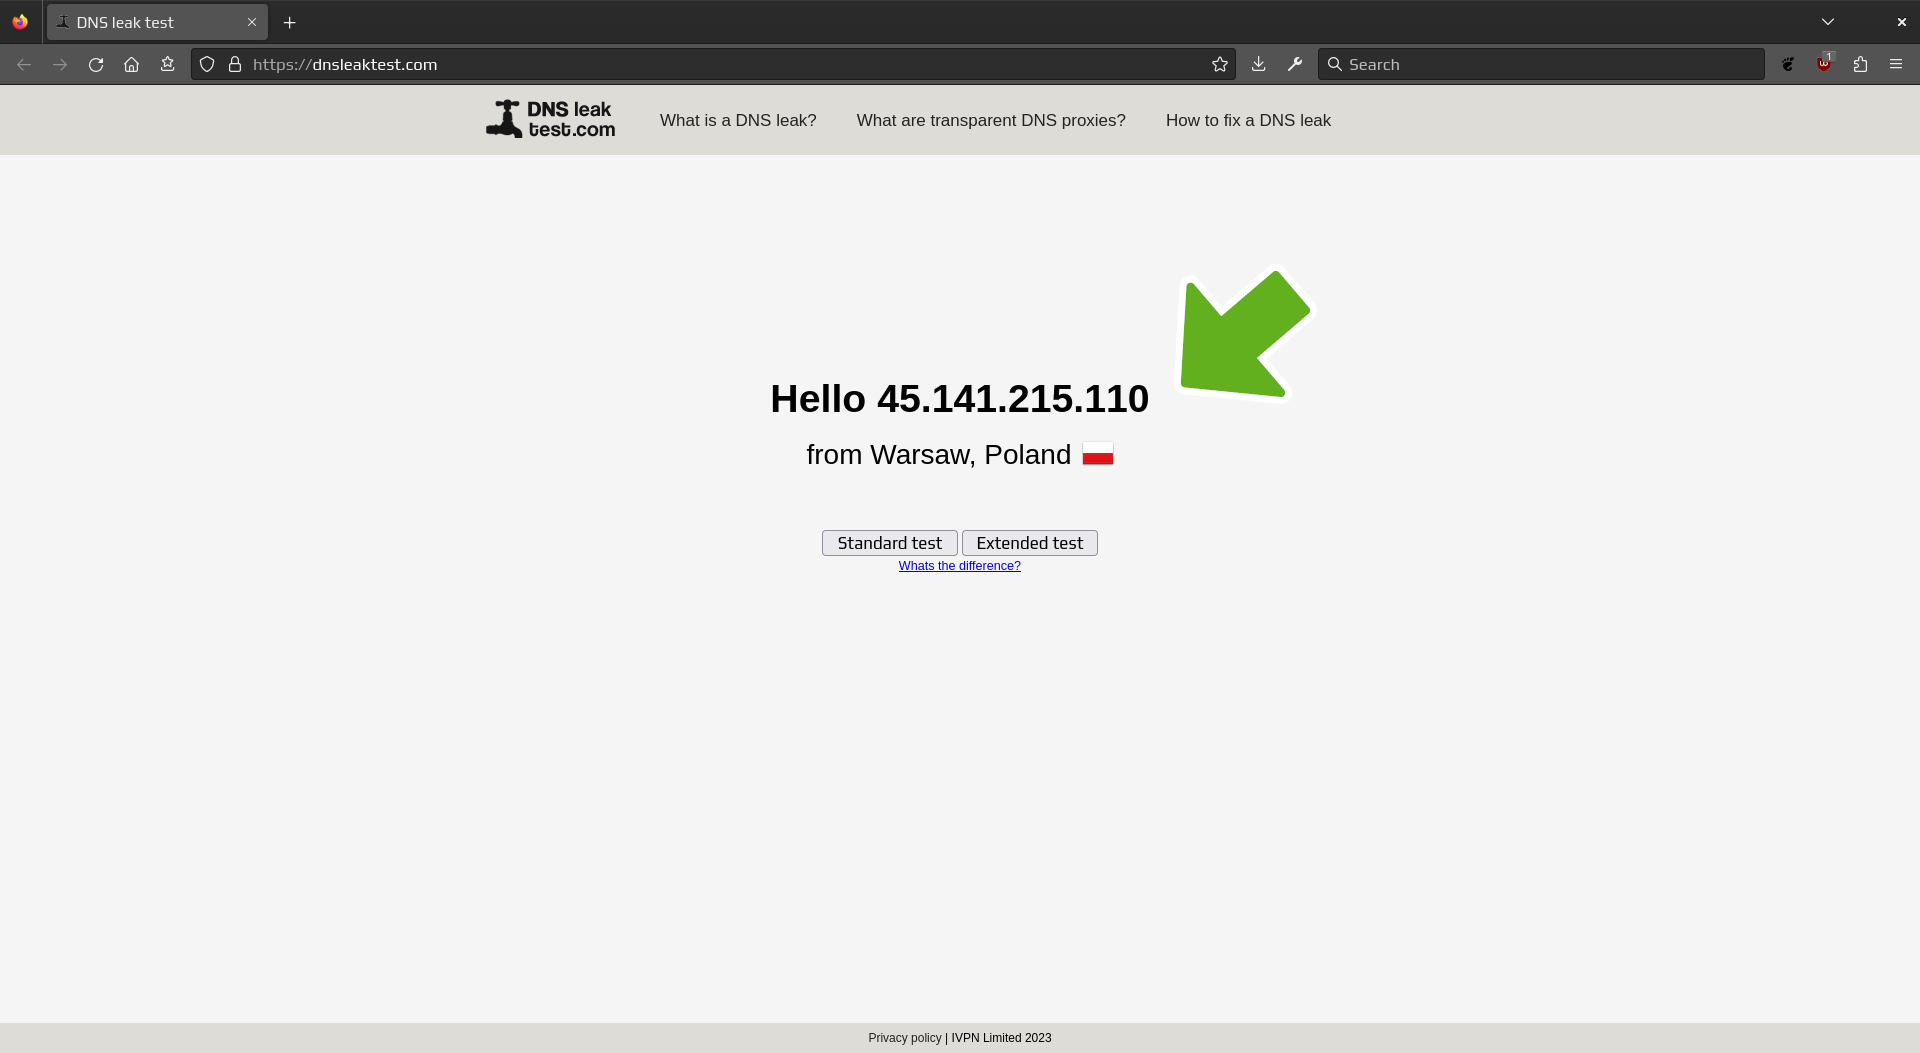
Task: Open a new tab
Action: 290,22
